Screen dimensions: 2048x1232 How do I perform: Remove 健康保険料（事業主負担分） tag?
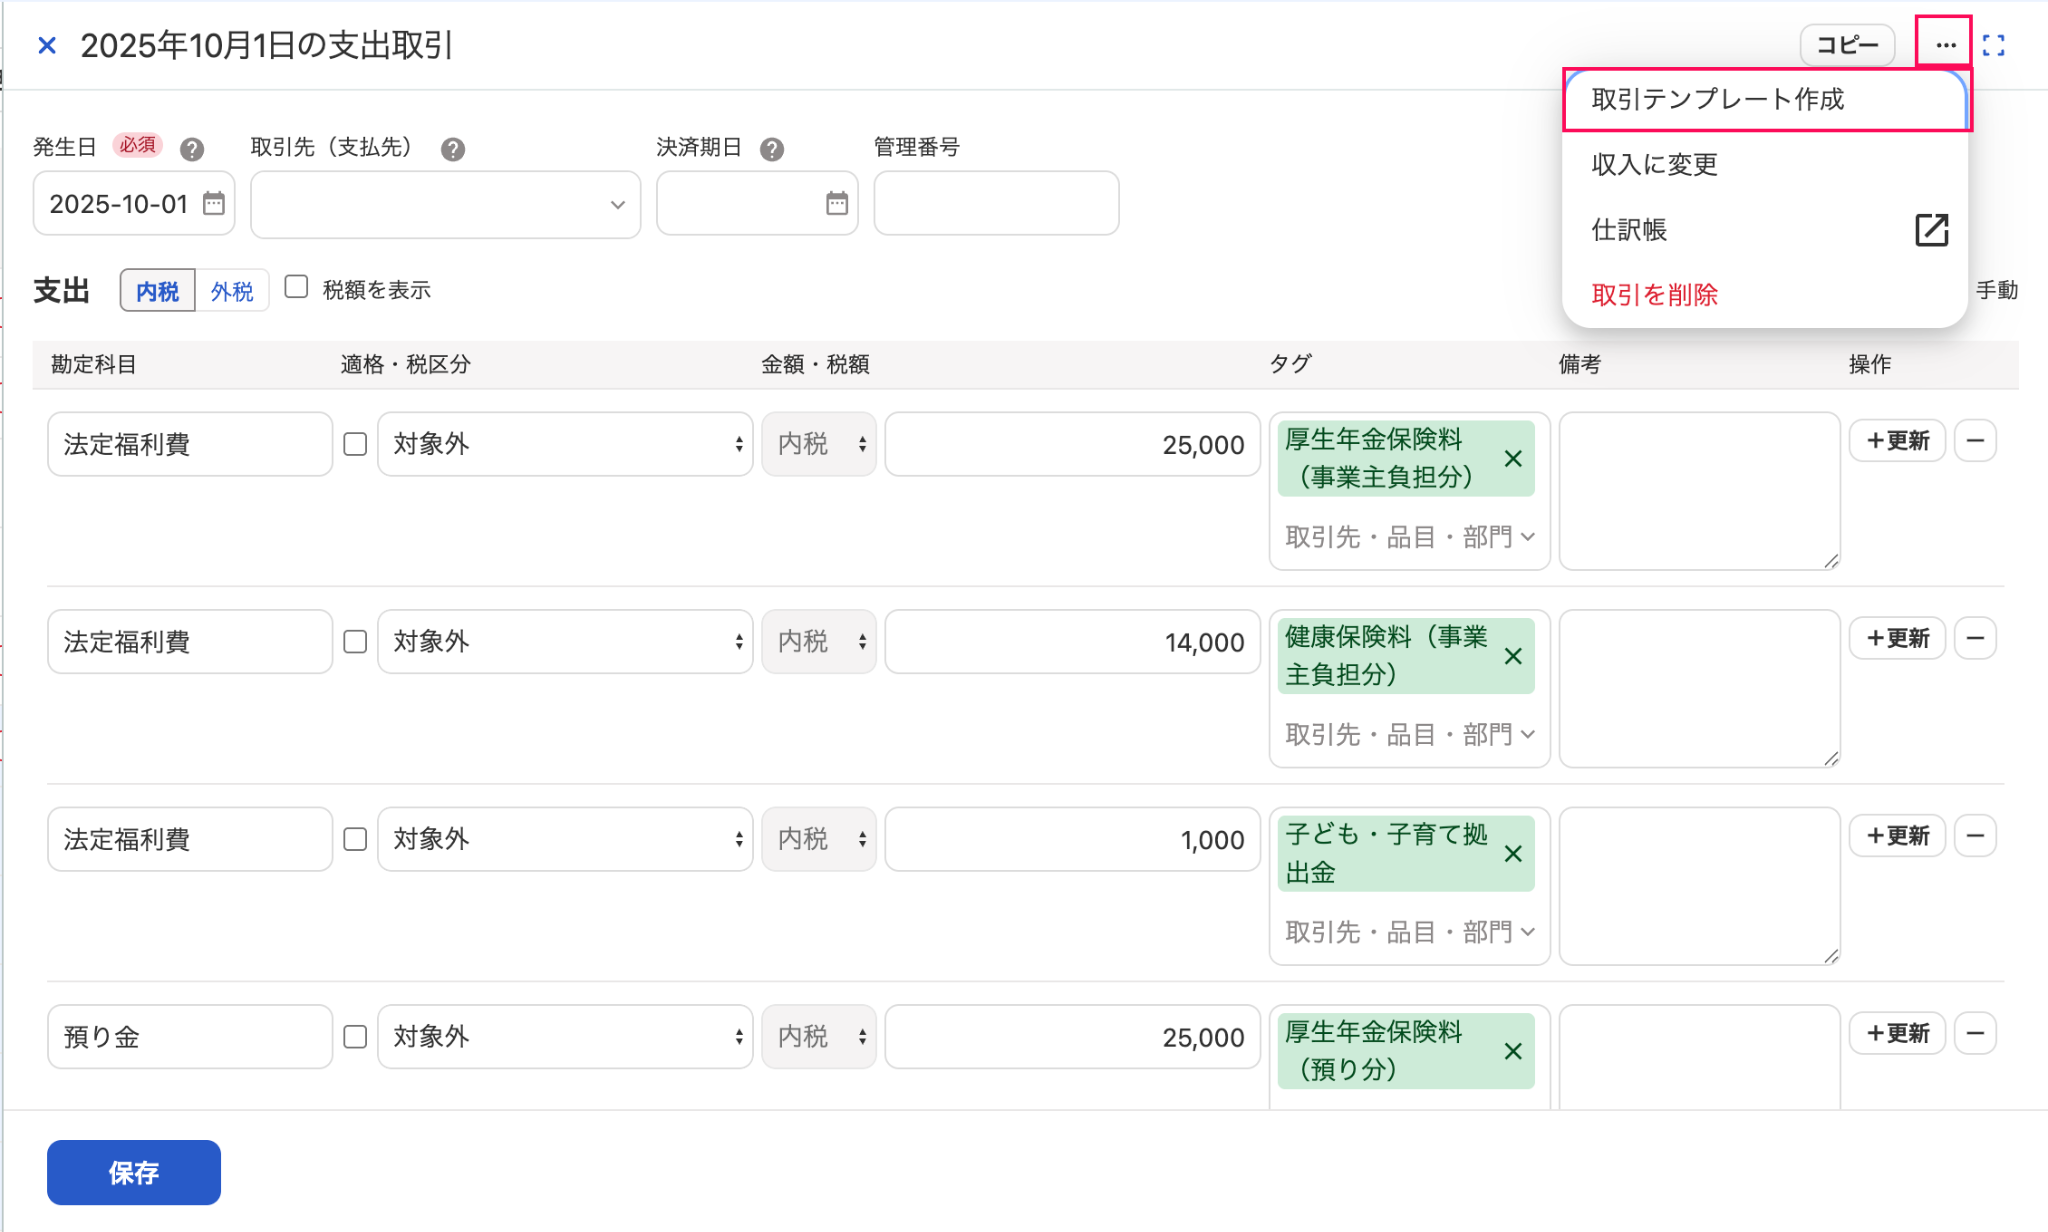coord(1513,656)
